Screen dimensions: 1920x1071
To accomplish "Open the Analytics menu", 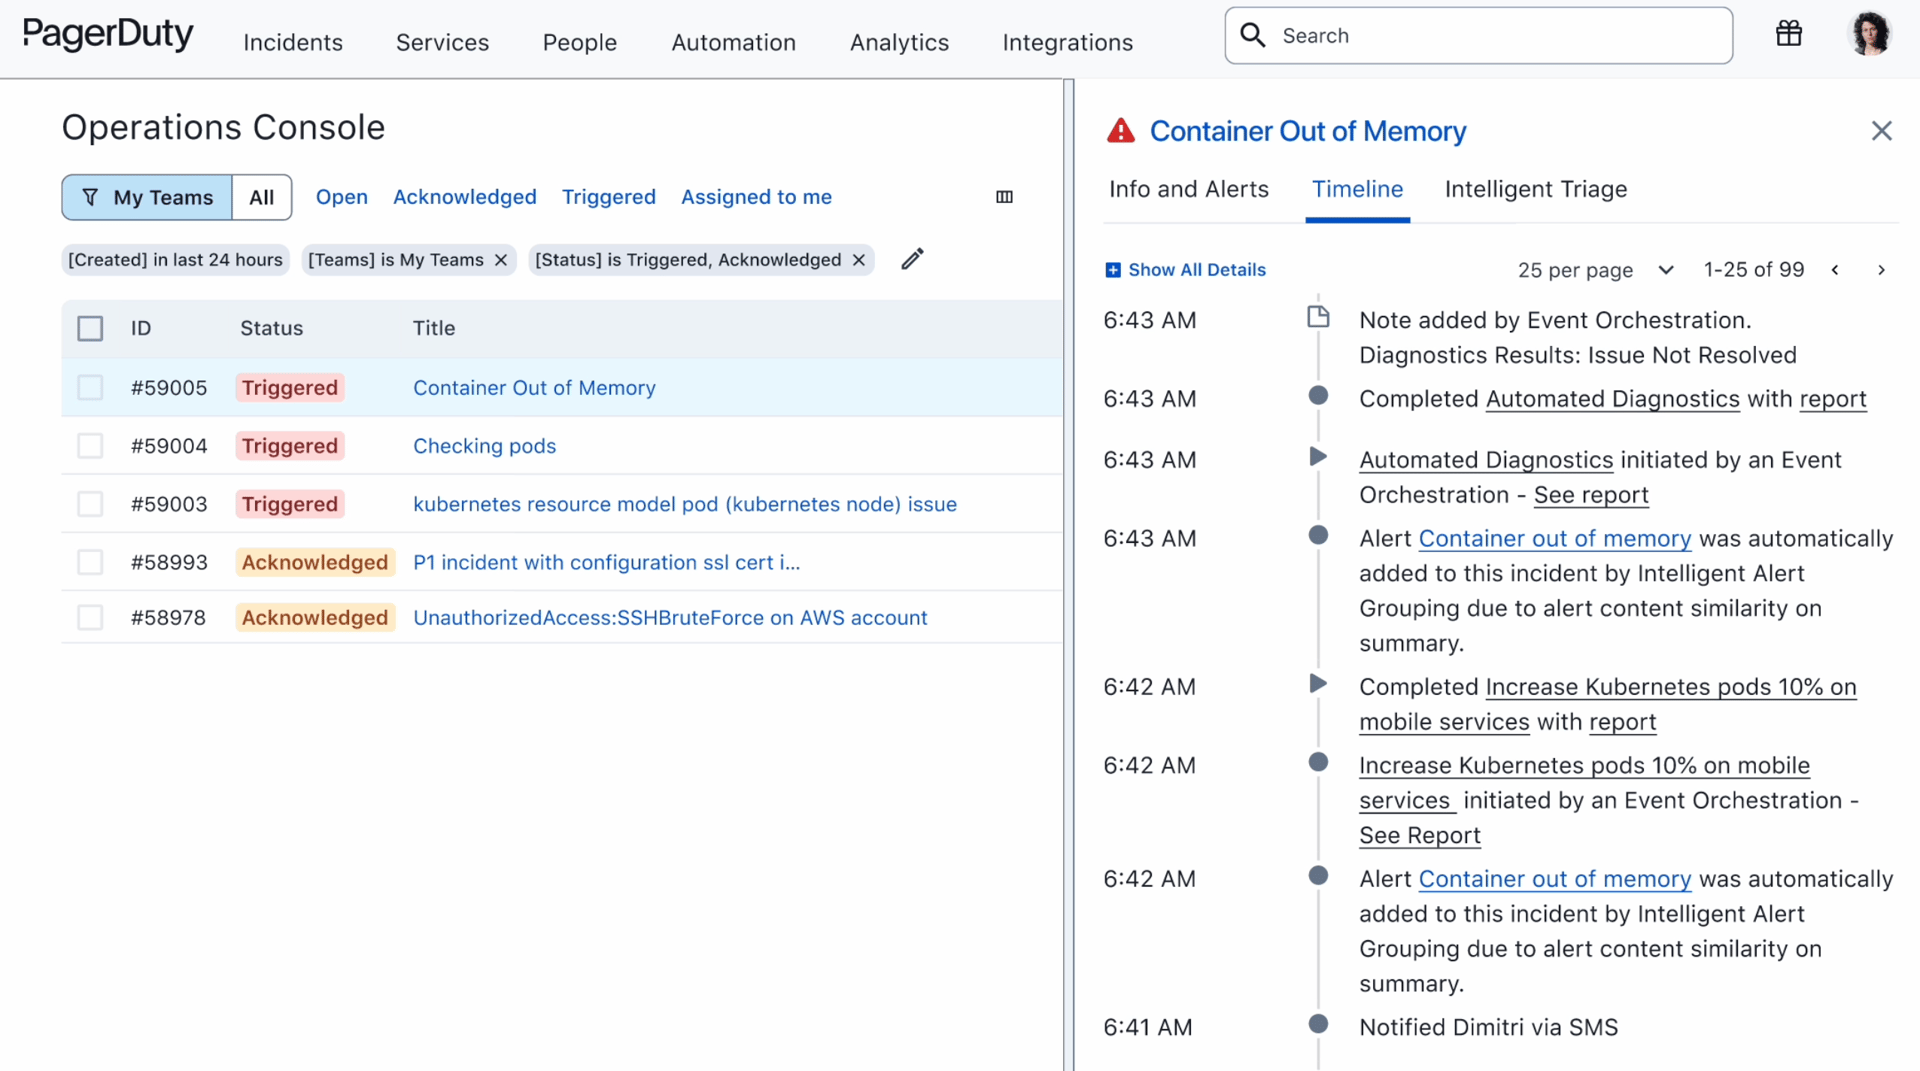I will tap(899, 42).
